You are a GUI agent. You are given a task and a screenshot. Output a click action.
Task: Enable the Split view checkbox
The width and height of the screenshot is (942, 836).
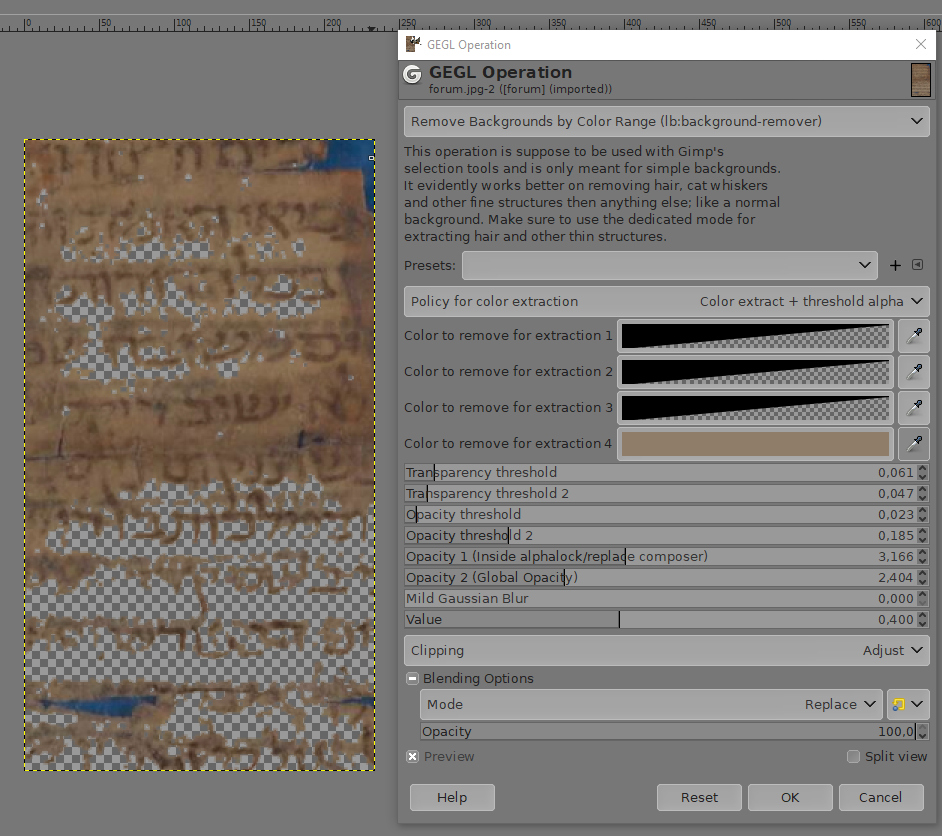pos(853,757)
